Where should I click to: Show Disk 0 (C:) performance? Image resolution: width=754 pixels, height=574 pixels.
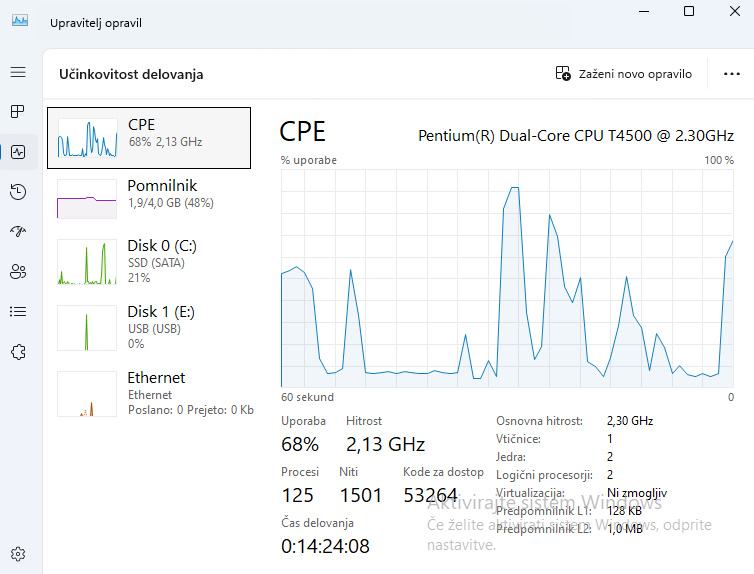(x=149, y=261)
